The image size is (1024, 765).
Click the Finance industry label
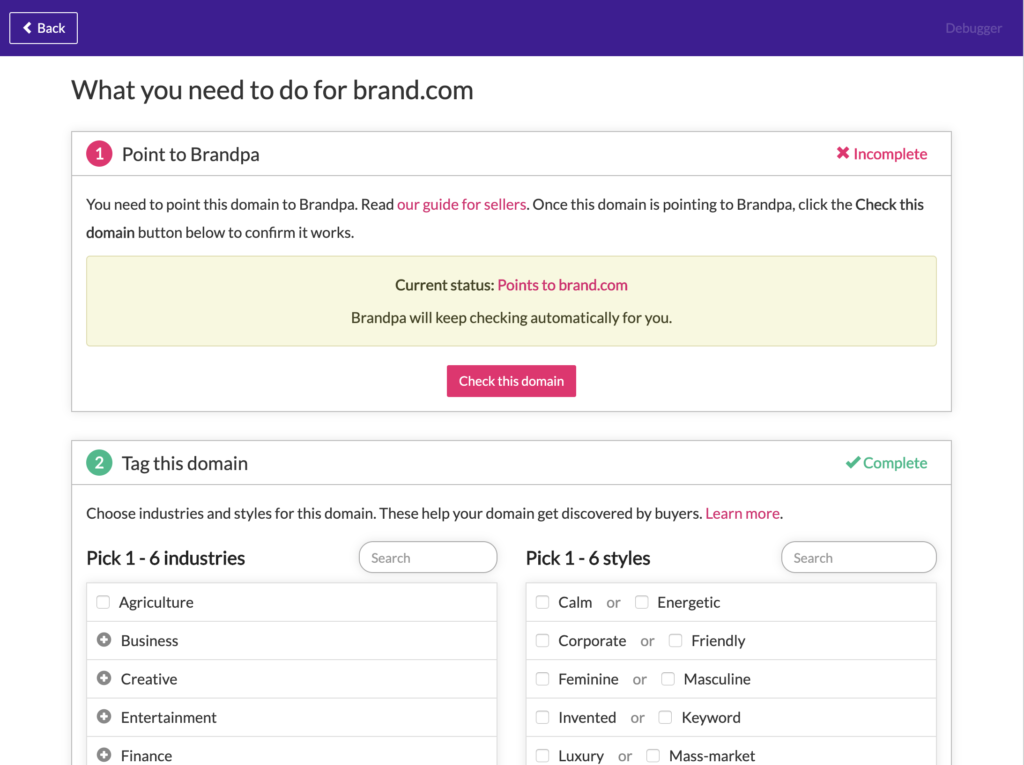[146, 756]
